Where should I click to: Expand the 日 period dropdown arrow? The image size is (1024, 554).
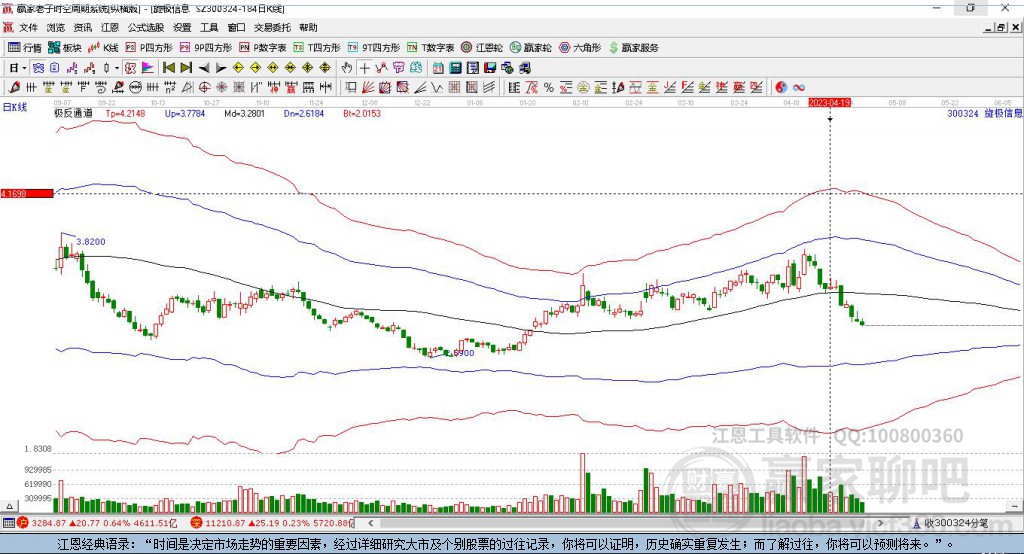pyautogui.click(x=24, y=68)
